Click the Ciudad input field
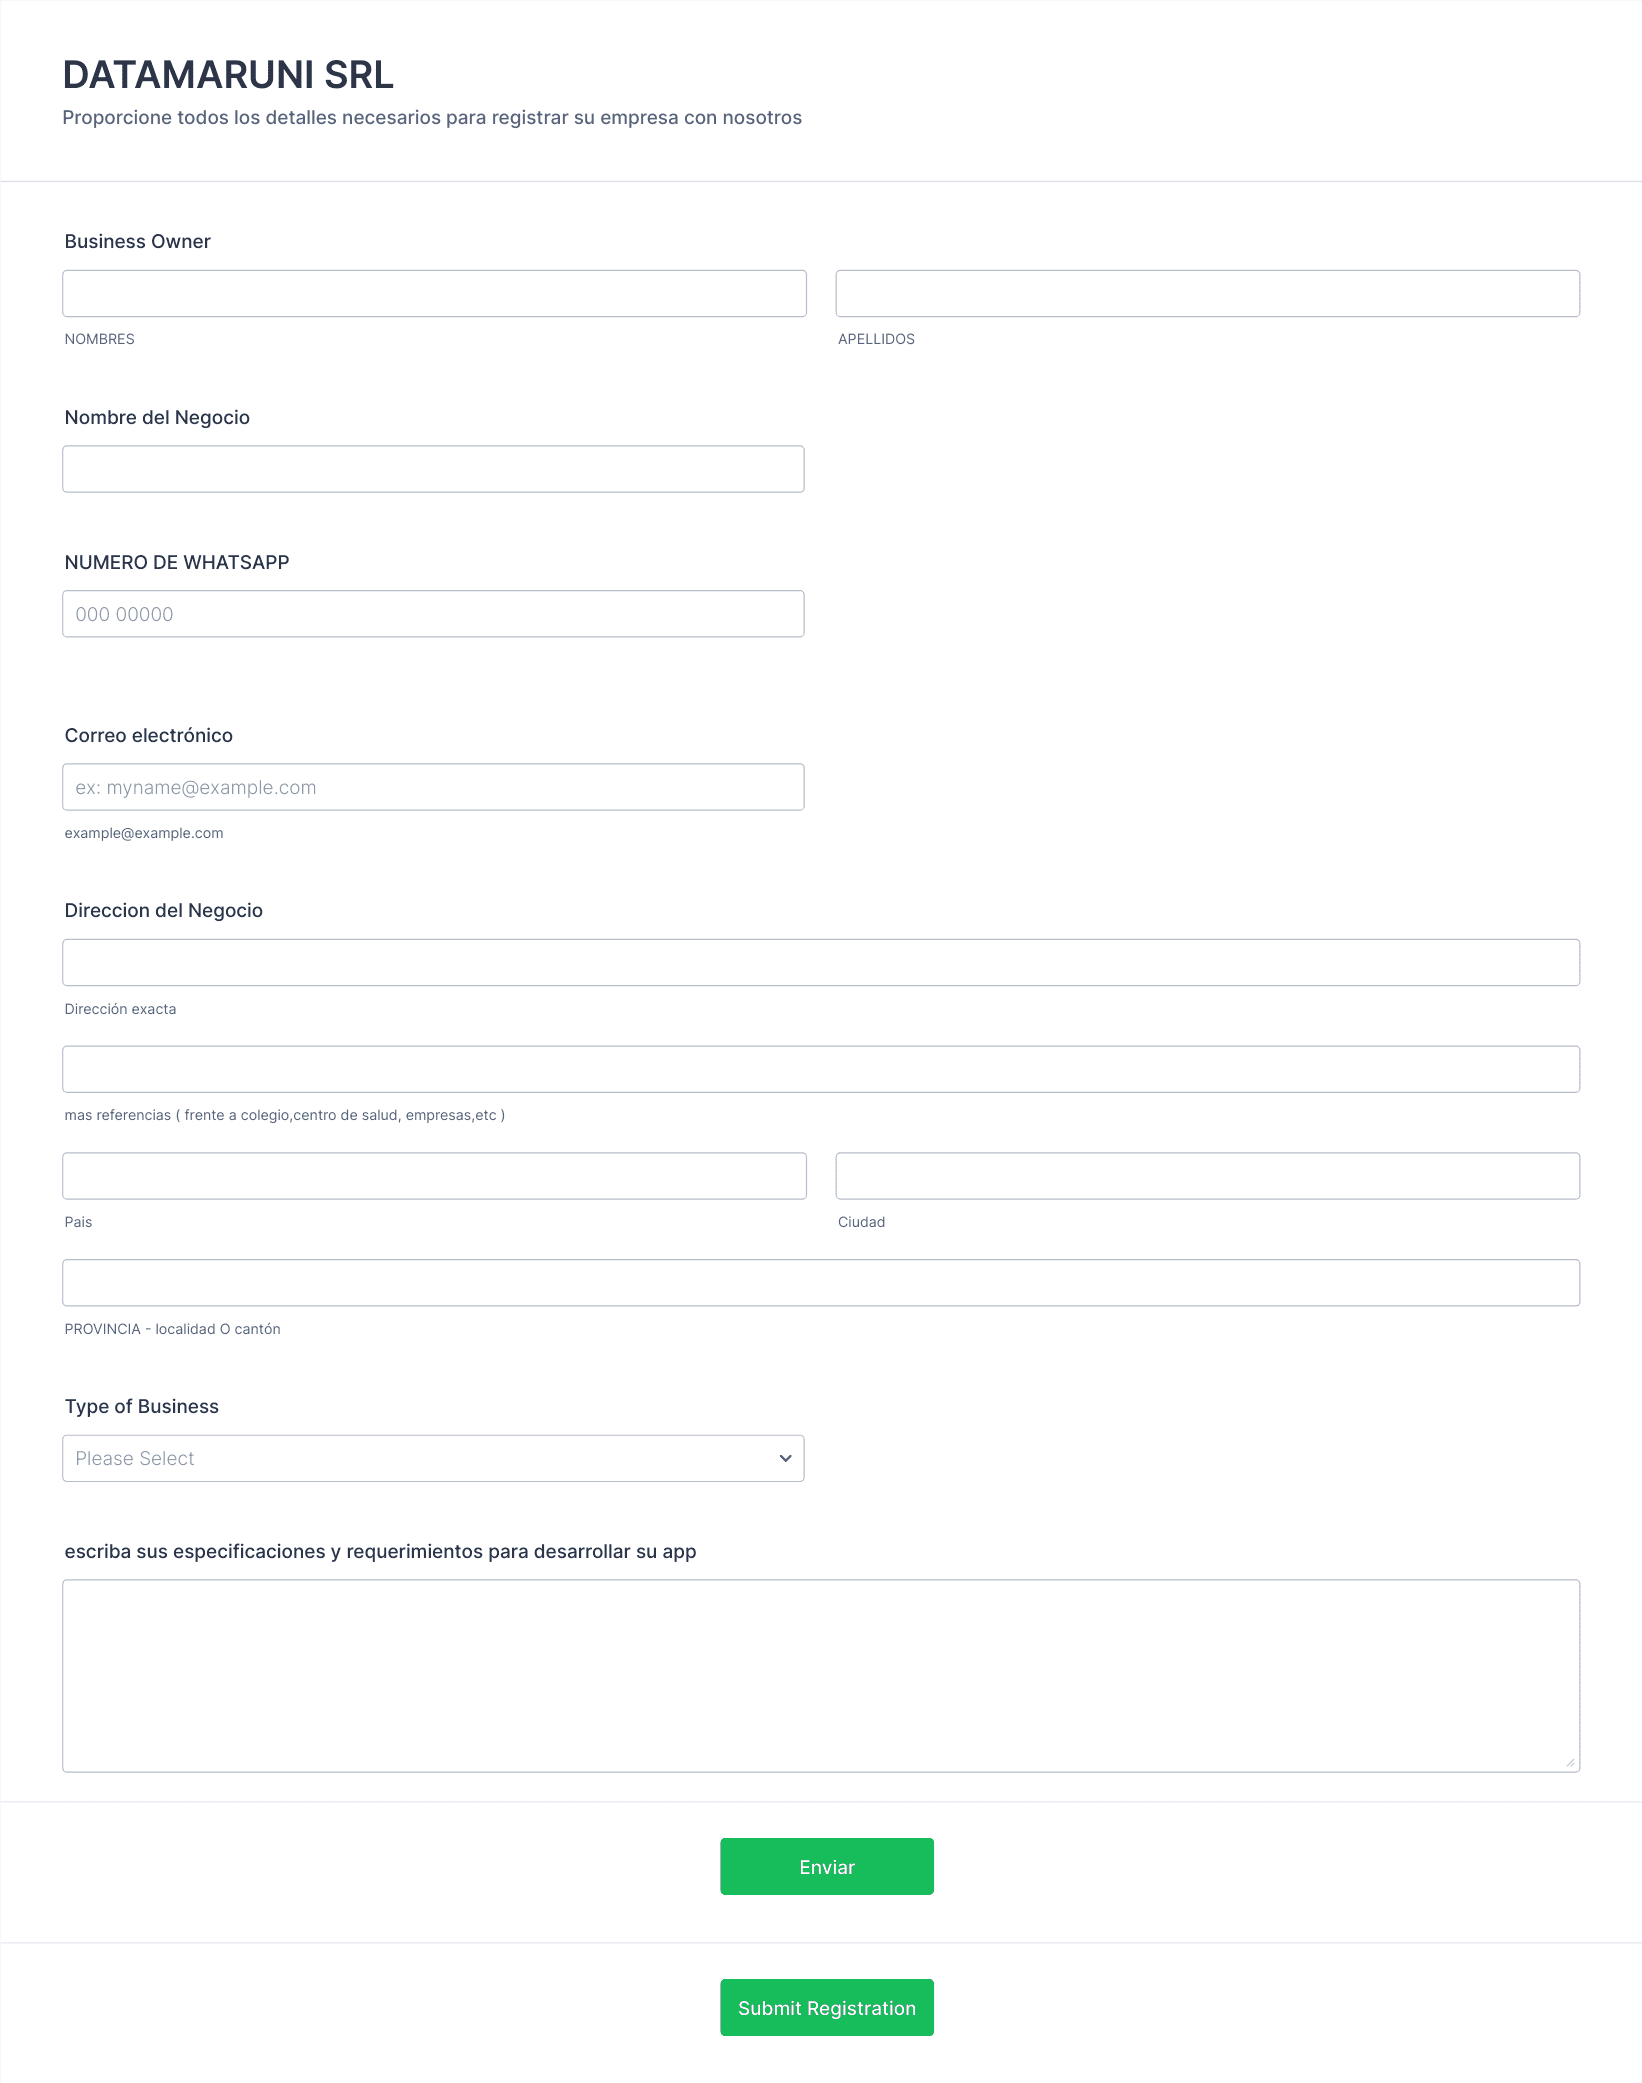Screen dimensions: 1642x2083 [x=1207, y=1176]
